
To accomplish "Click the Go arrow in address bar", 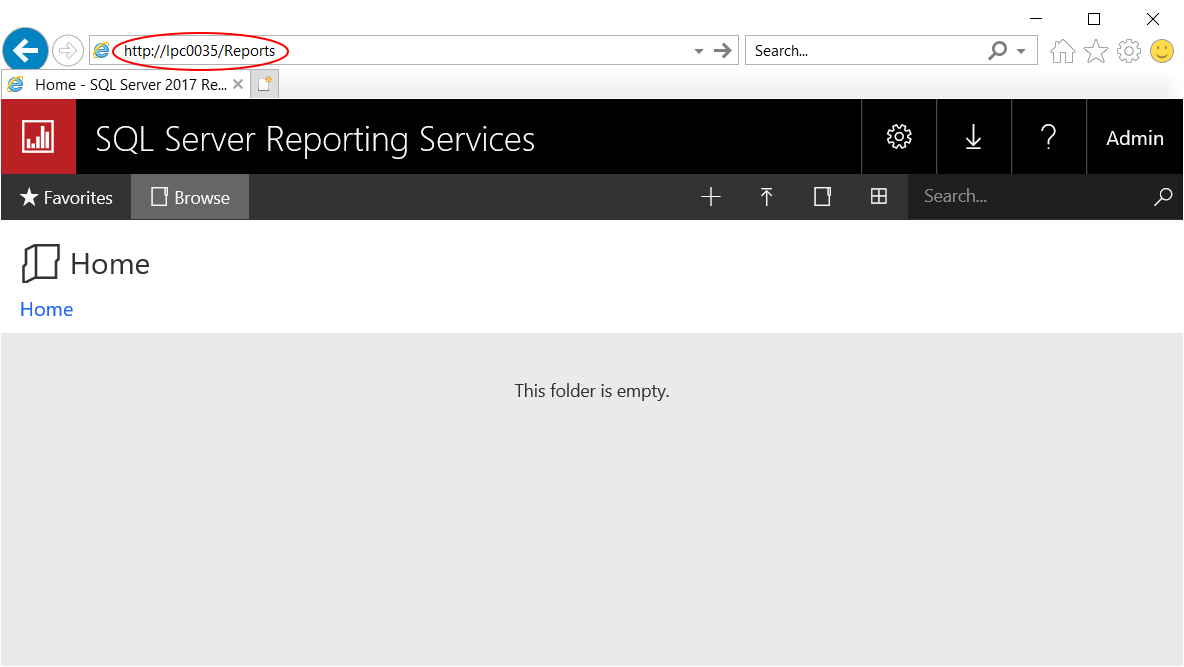I will pyautogui.click(x=723, y=51).
